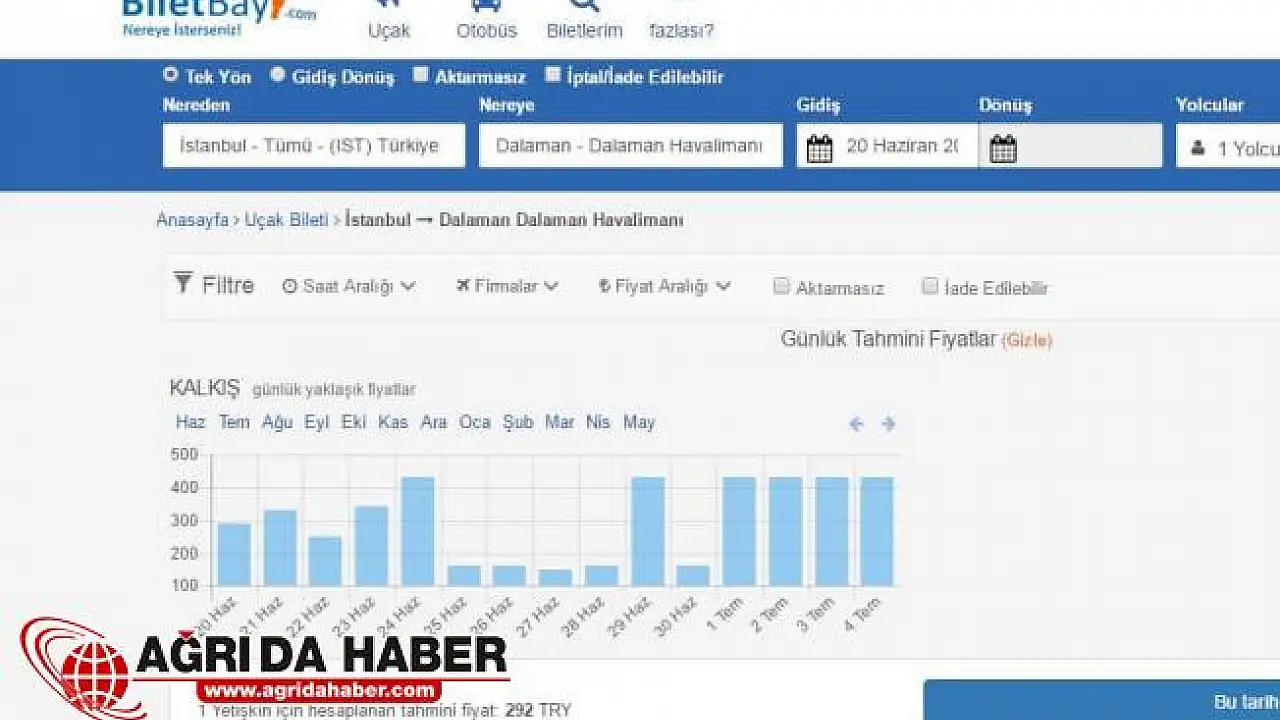
Task: Expand the Fiyat Aralığı dropdown
Action: pos(665,286)
